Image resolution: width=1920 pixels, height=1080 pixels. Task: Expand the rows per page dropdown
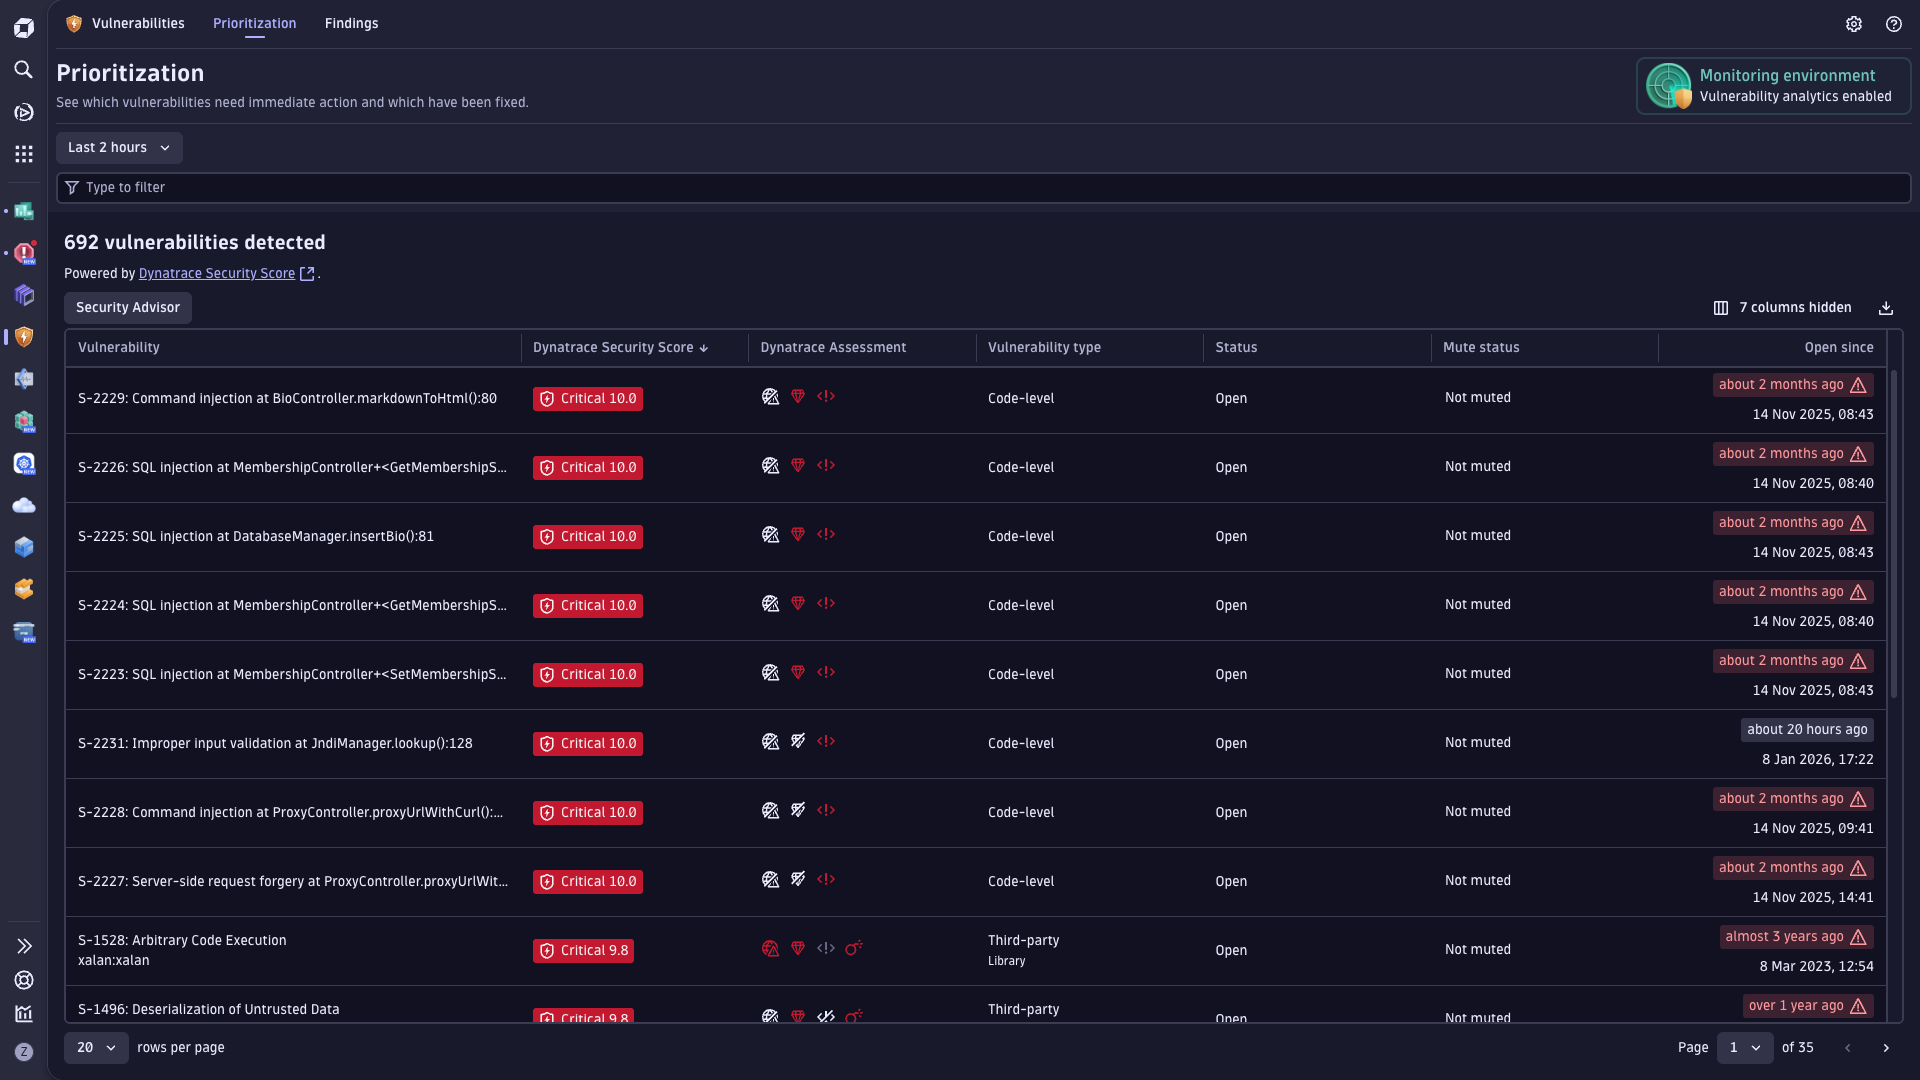pyautogui.click(x=96, y=1048)
